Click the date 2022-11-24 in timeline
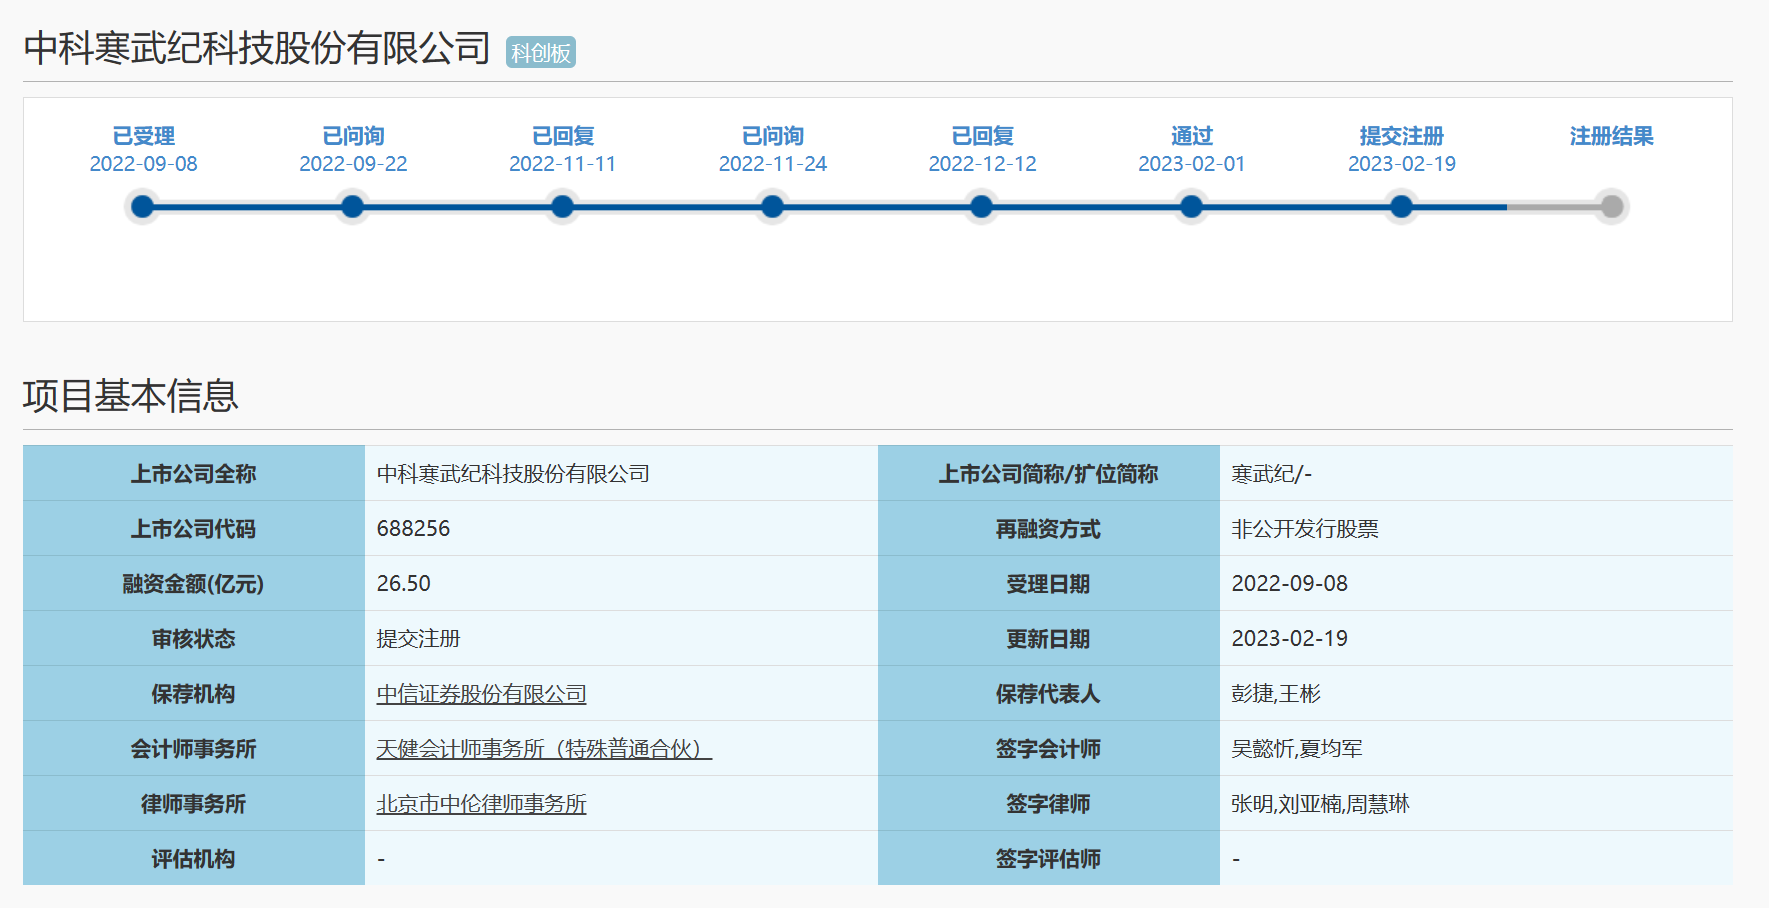Image resolution: width=1769 pixels, height=908 pixels. (773, 164)
